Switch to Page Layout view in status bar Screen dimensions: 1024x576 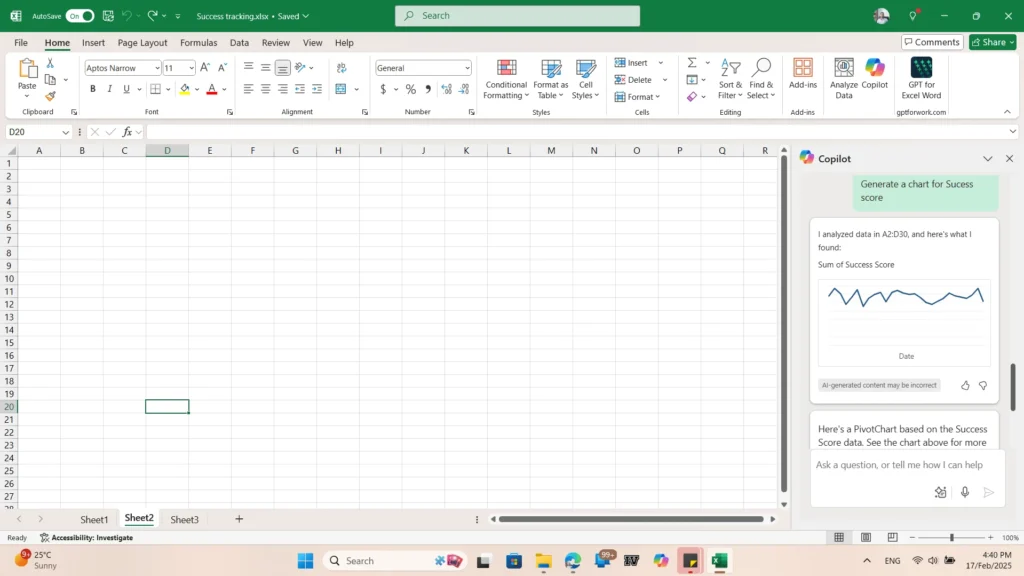point(866,537)
